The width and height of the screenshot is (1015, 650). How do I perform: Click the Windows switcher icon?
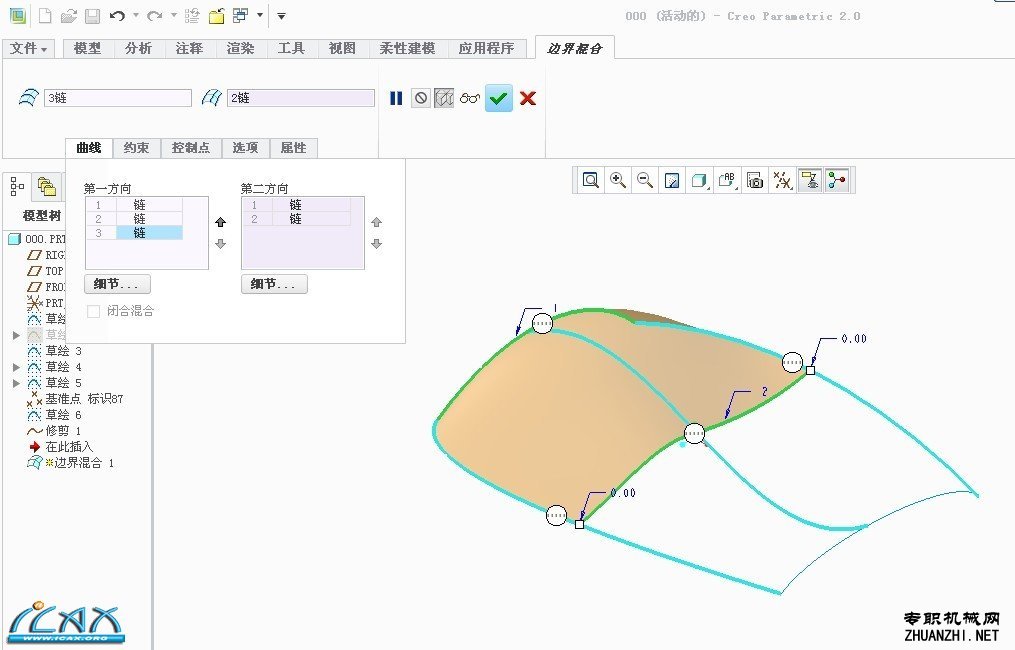tap(240, 16)
